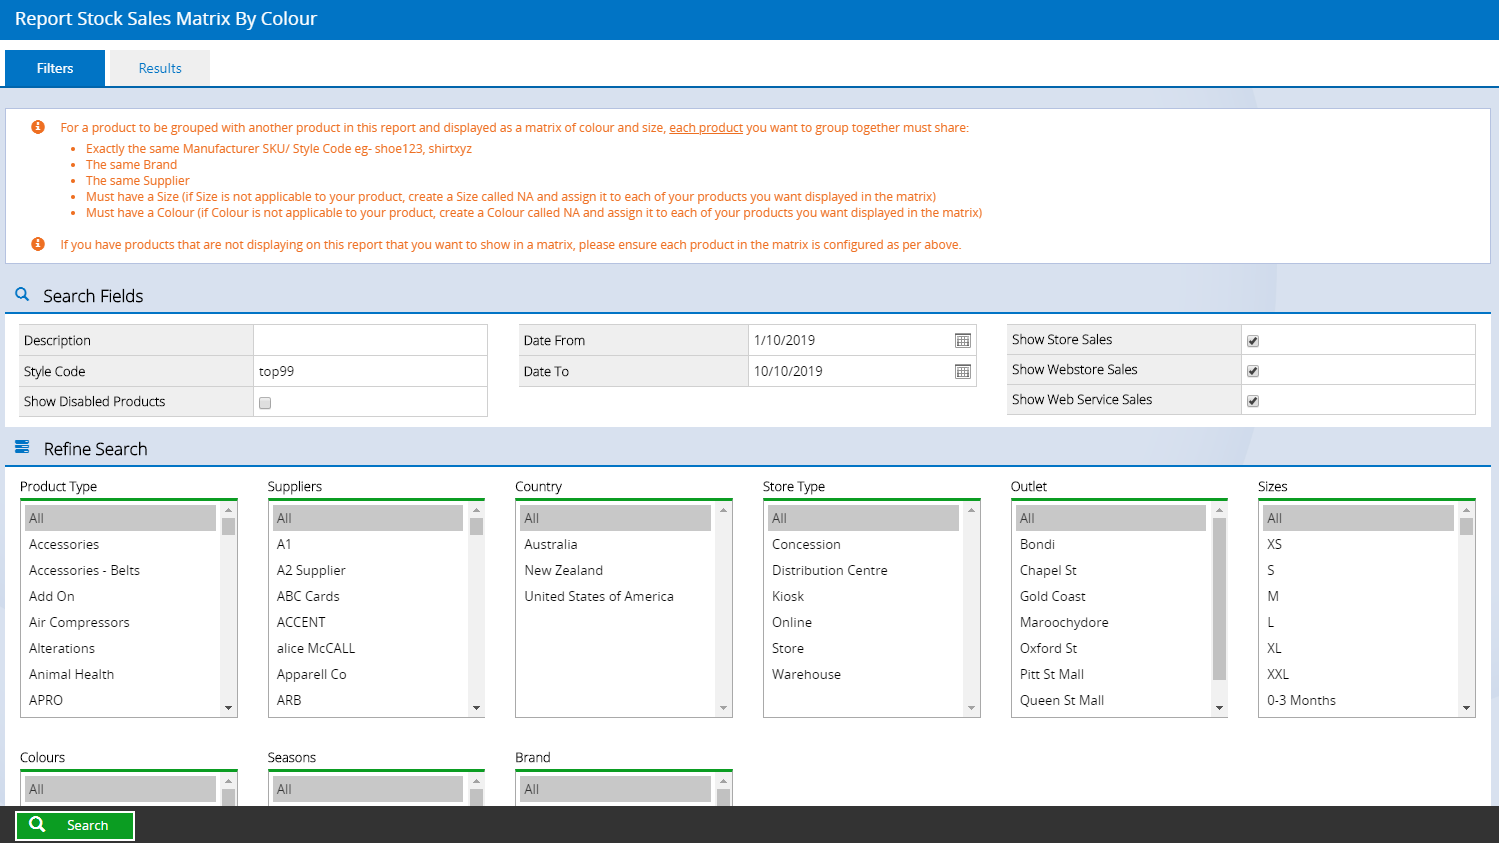Select New Zealand country
The image size is (1499, 843).
coord(615,570)
